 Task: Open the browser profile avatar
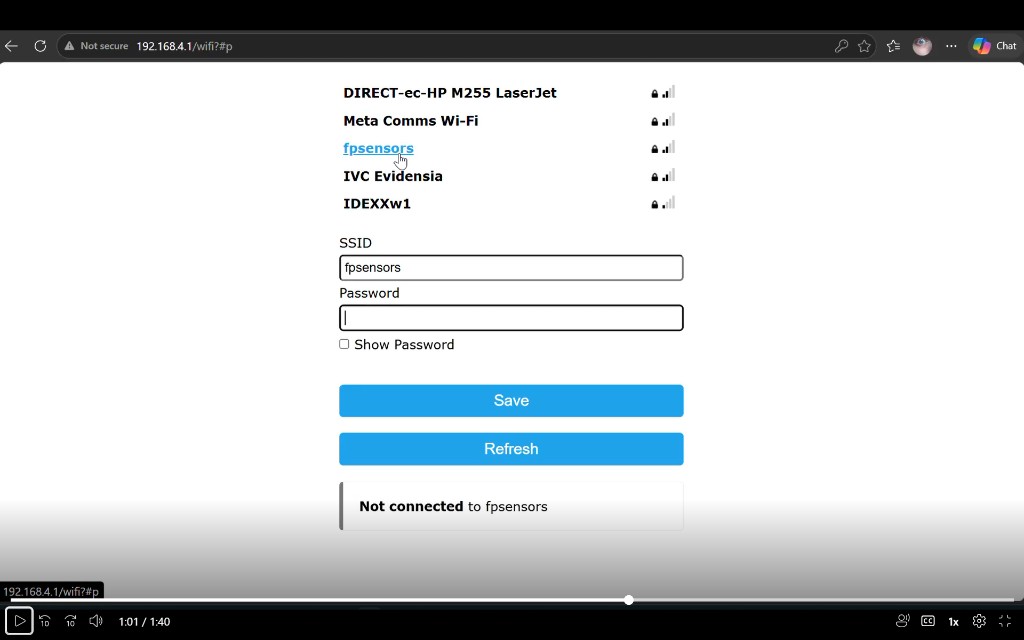(x=922, y=46)
